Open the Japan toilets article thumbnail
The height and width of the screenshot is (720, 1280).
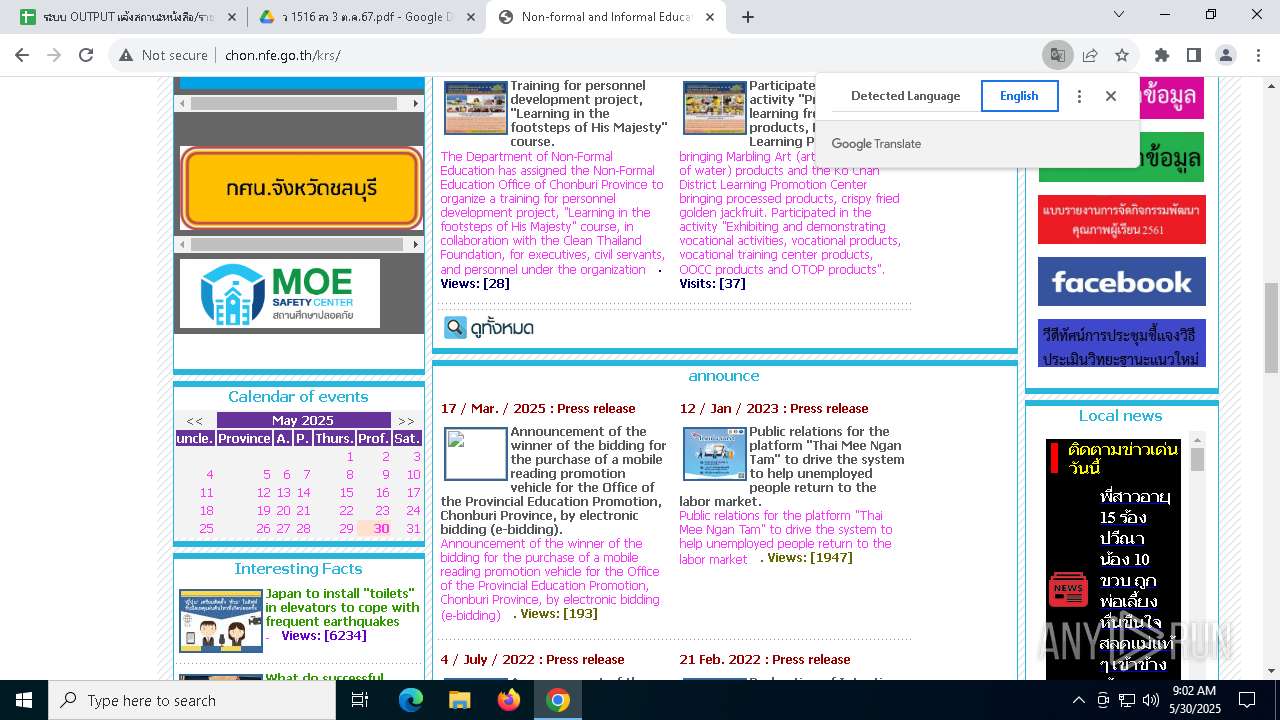click(x=221, y=620)
